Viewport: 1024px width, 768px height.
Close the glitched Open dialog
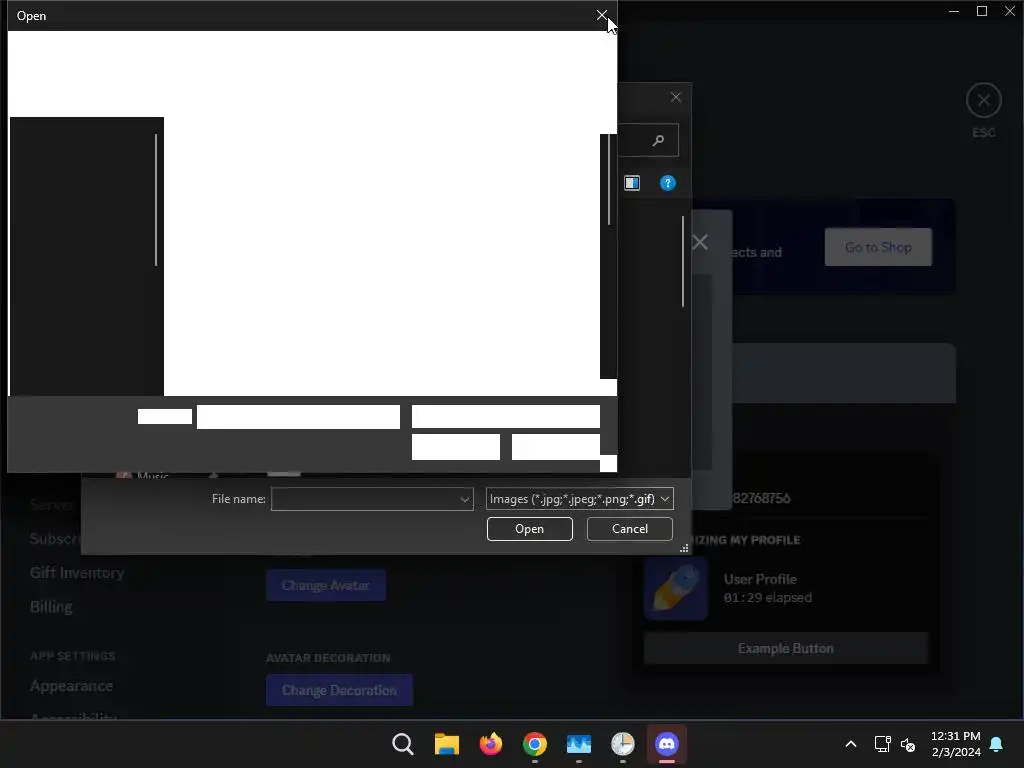point(601,15)
